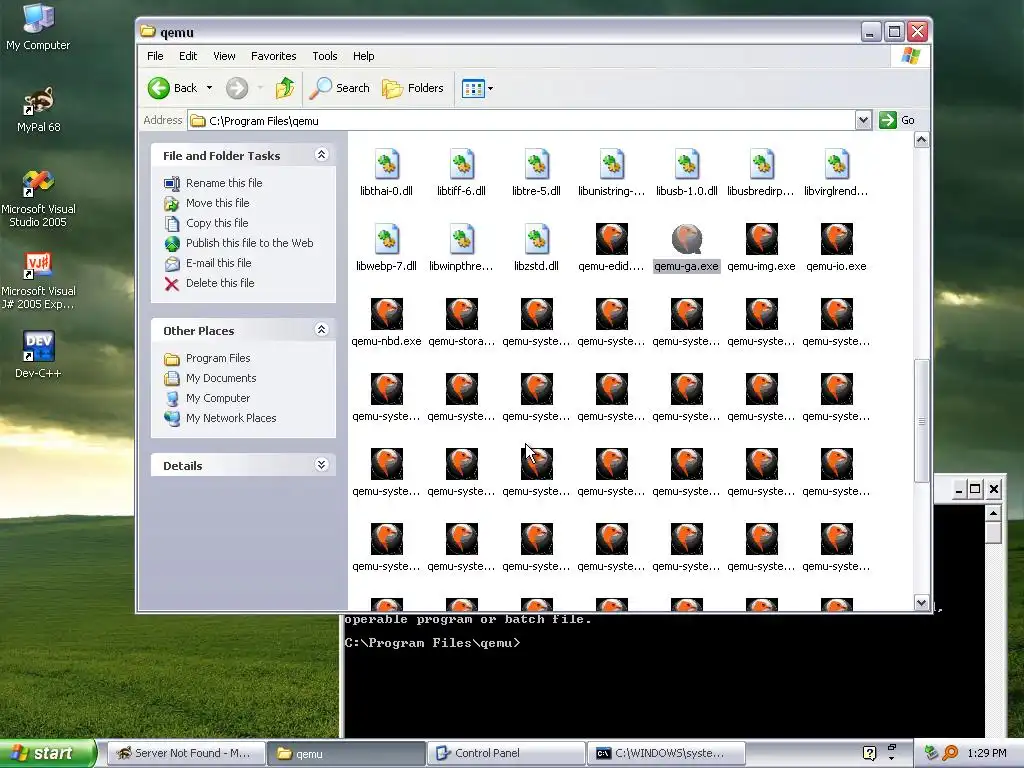The height and width of the screenshot is (768, 1024).
Task: Switch to Server Not Found taskbar window
Action: click(x=185, y=753)
